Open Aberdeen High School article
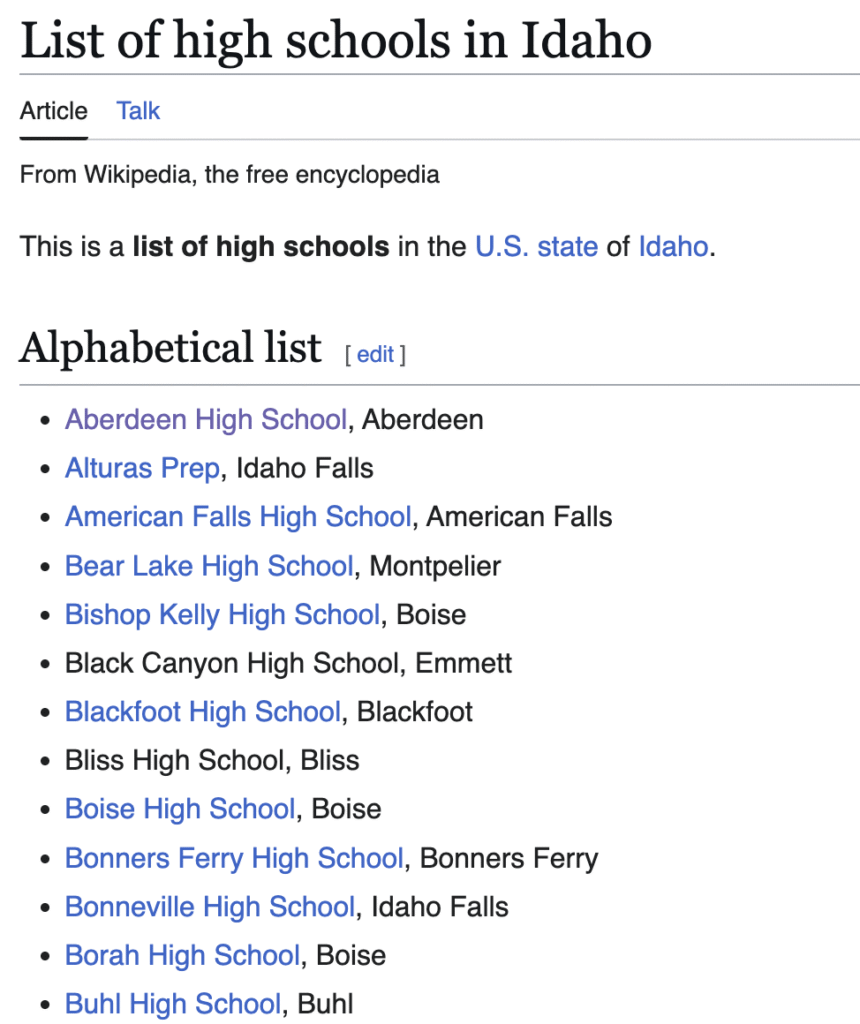The width and height of the screenshot is (860, 1024). [206, 420]
